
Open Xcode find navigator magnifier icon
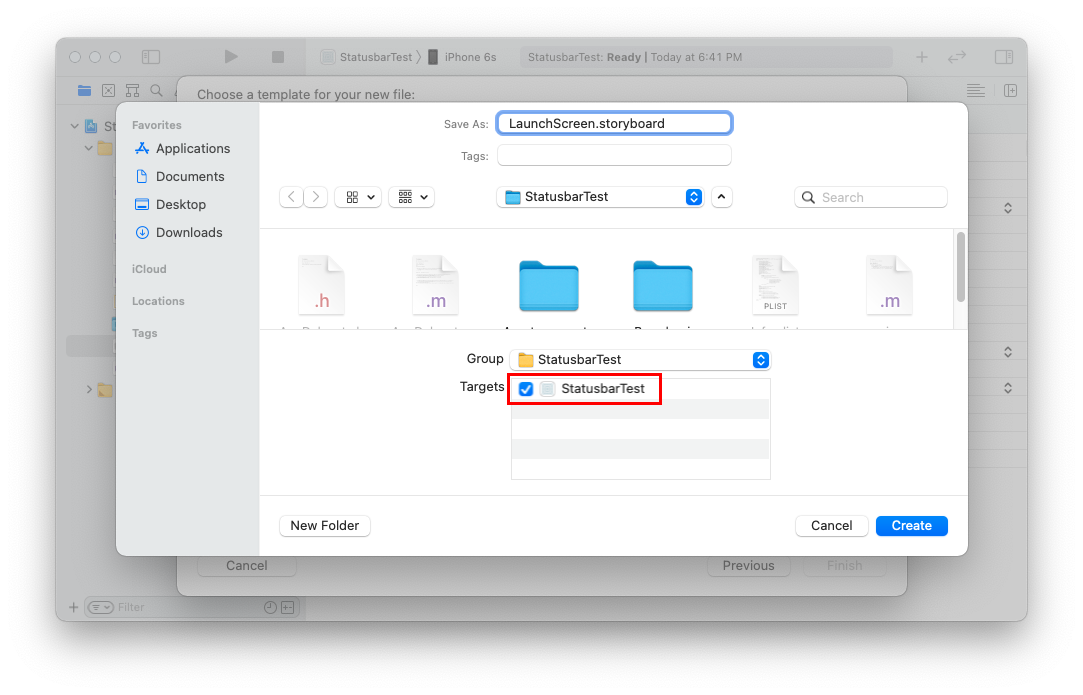(x=157, y=91)
